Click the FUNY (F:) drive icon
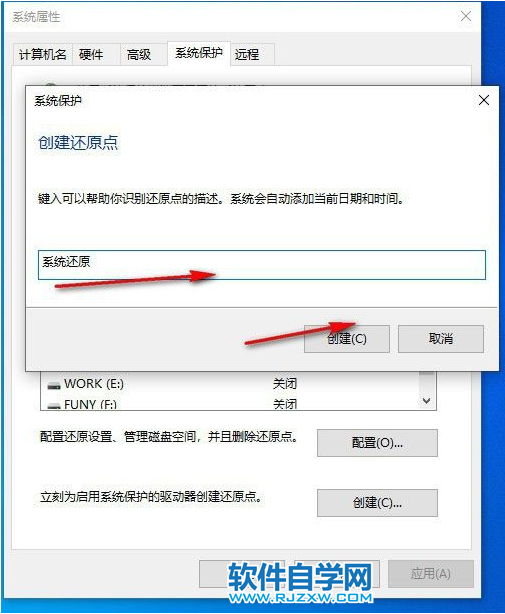This screenshot has width=505, height=614. tap(54, 406)
